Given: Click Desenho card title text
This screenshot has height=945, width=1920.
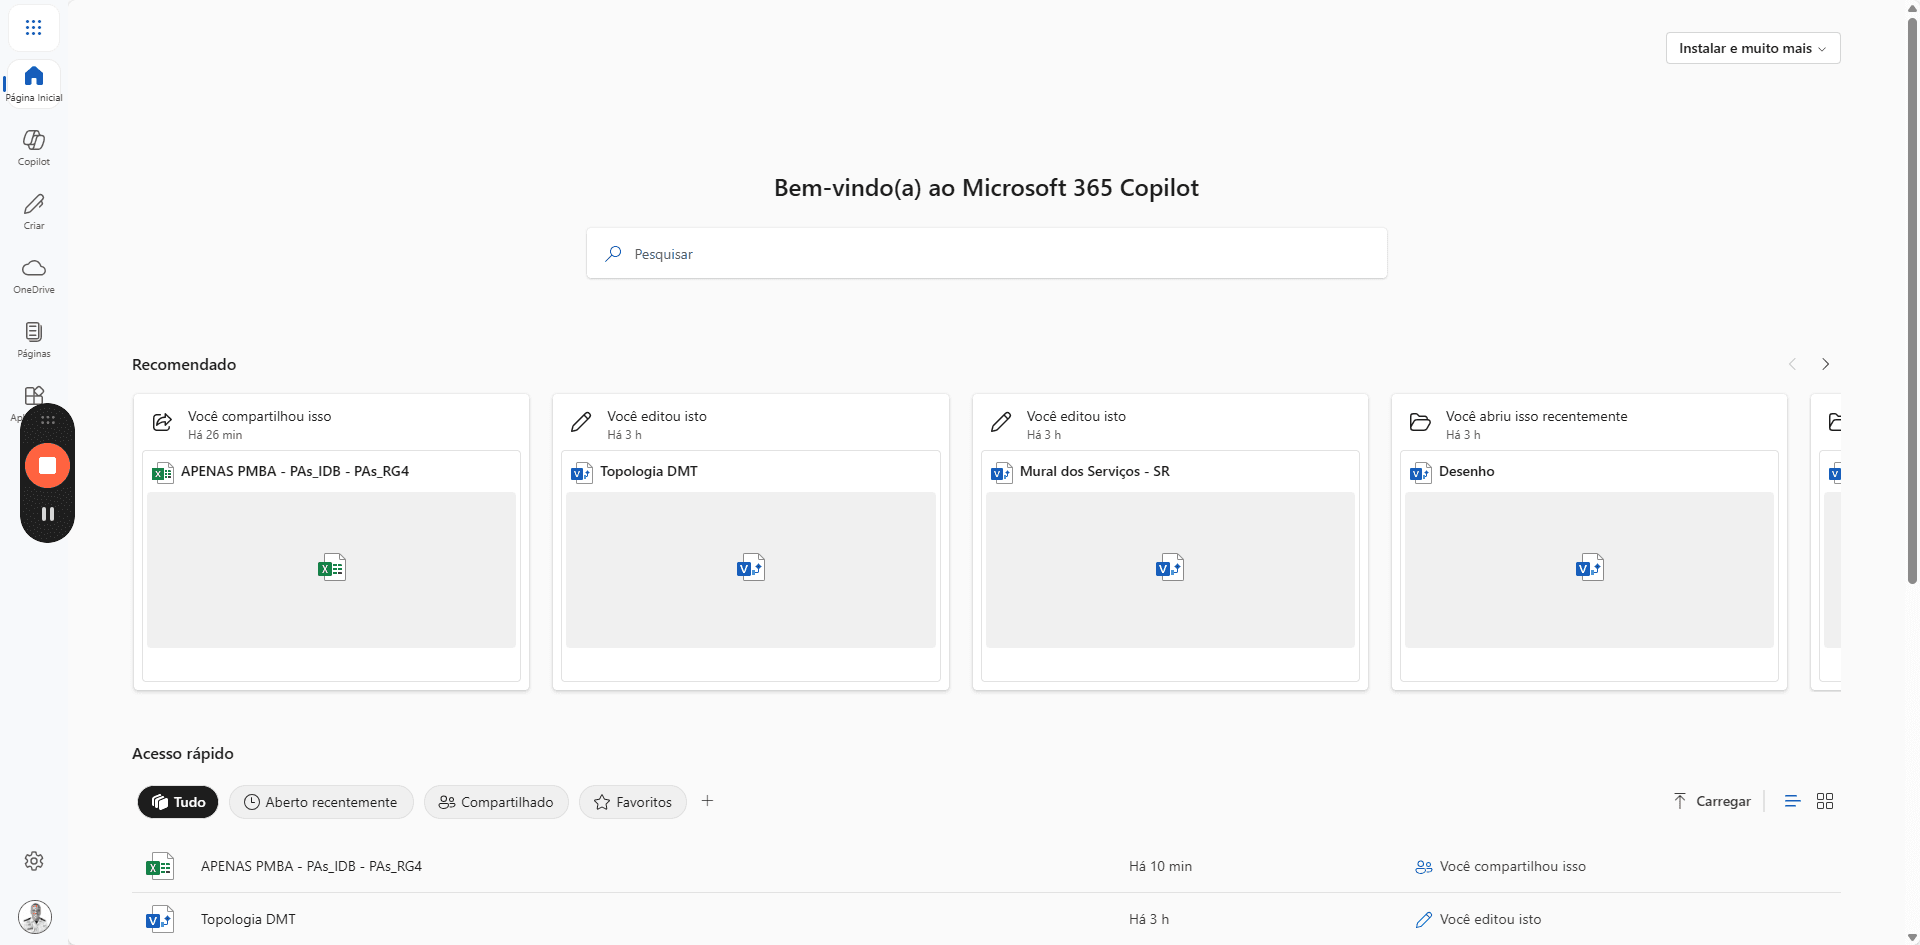Looking at the screenshot, I should click(1466, 471).
